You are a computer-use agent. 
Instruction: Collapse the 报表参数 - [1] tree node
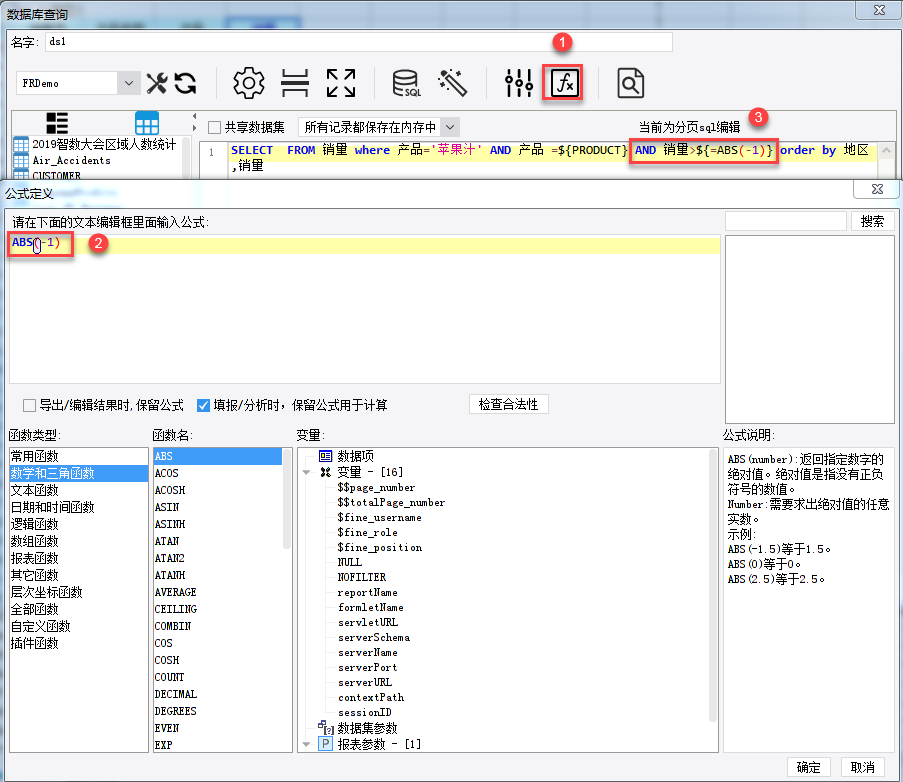coord(306,745)
